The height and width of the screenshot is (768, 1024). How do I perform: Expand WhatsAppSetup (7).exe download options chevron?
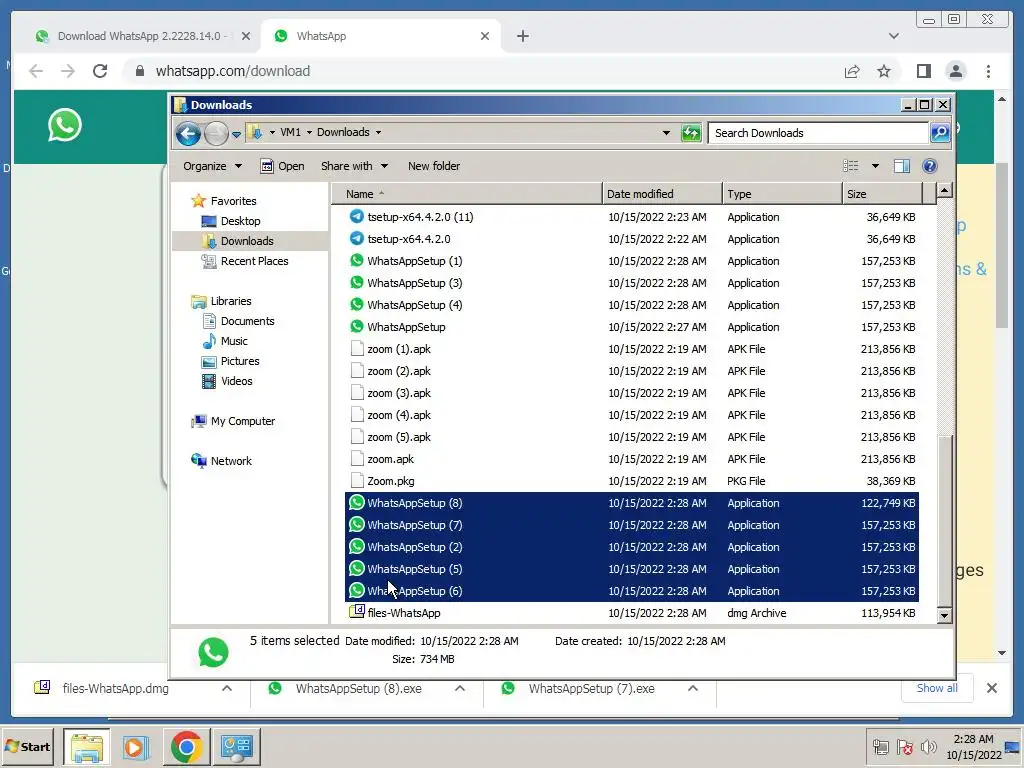(693, 688)
